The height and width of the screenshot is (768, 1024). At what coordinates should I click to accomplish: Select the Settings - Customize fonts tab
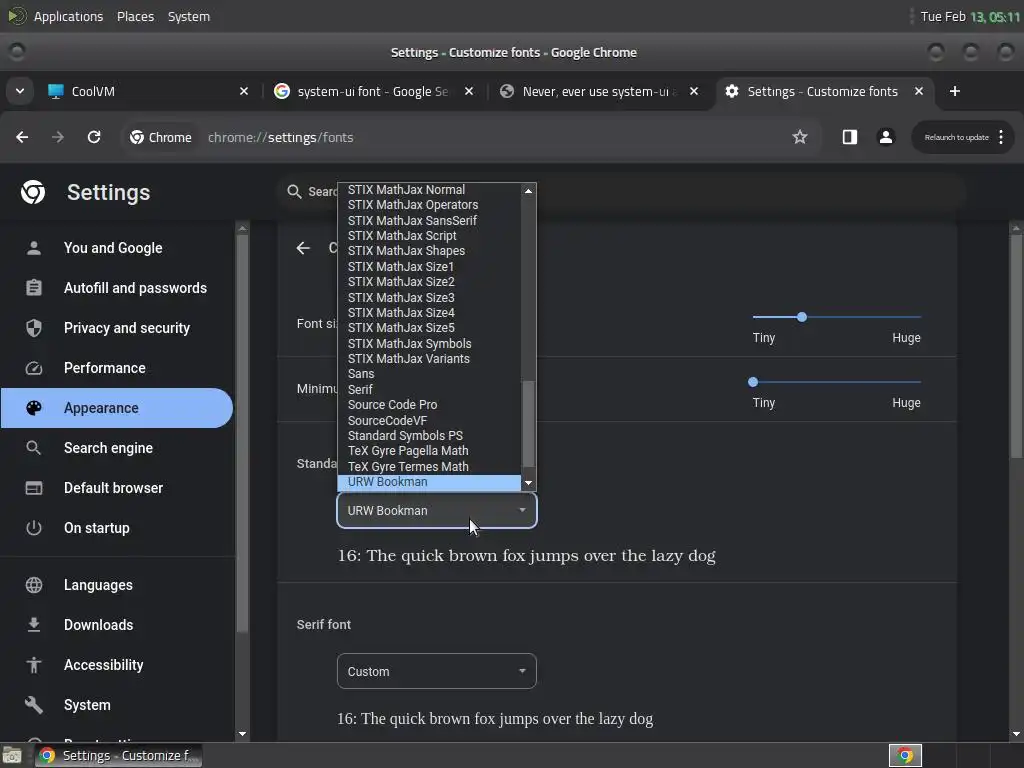[x=823, y=91]
